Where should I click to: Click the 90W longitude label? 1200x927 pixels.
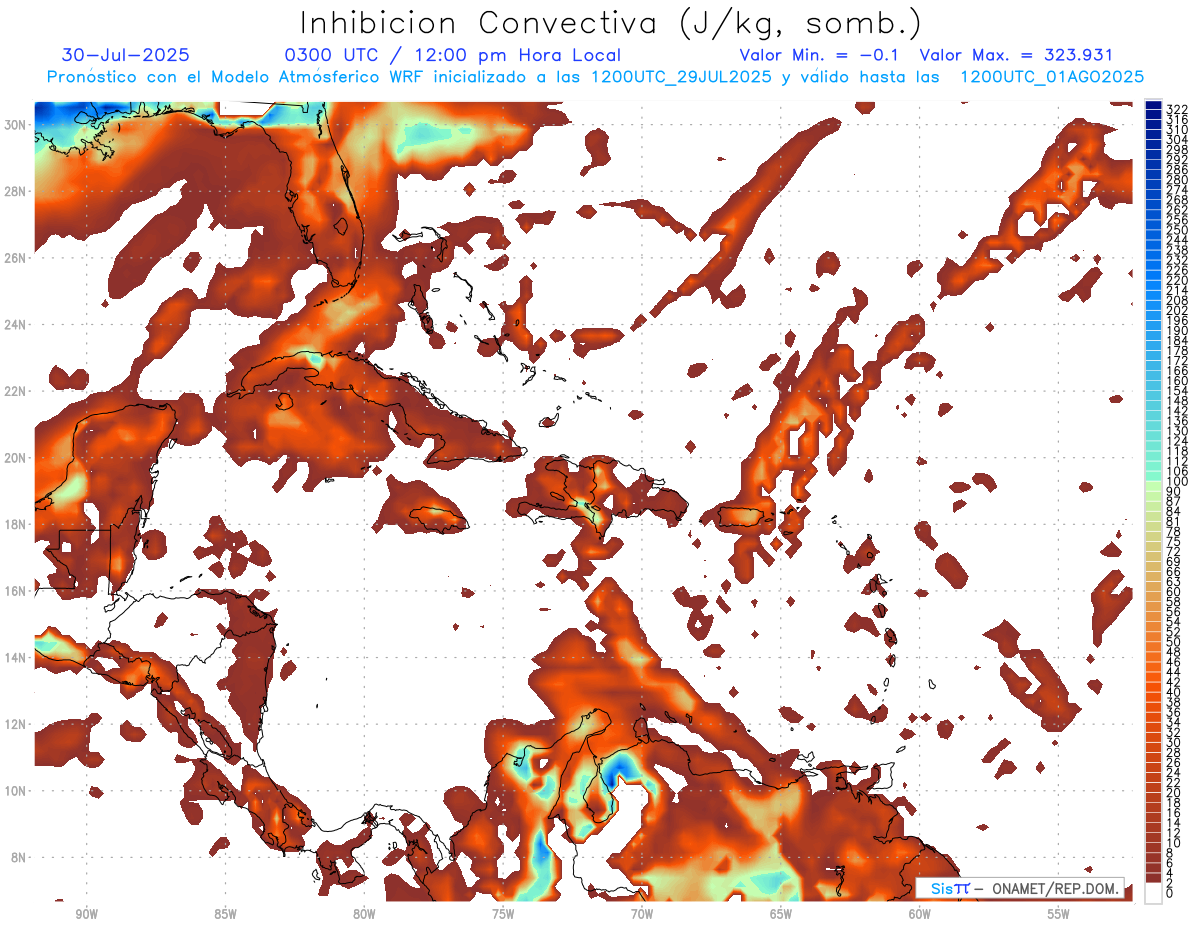pyautogui.click(x=86, y=915)
